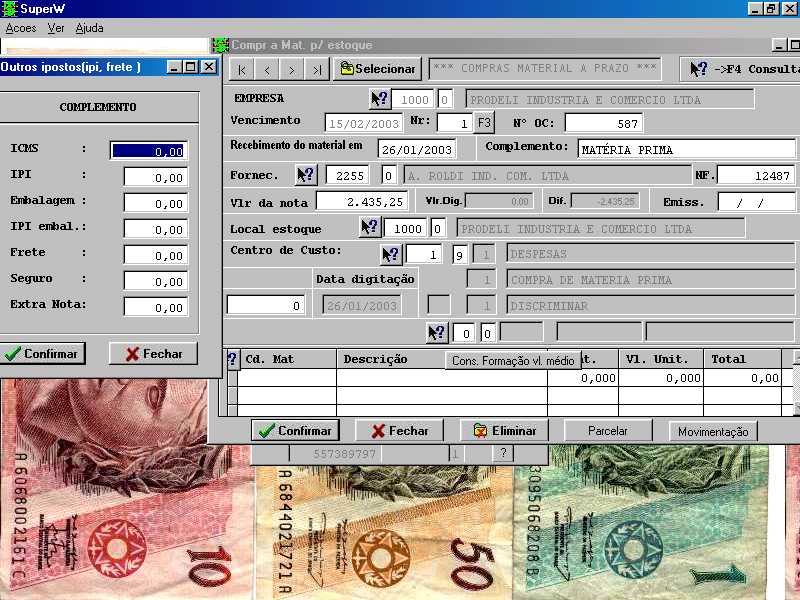Open lookup icon next to Centro de Custo
The width and height of the screenshot is (800, 600).
[391, 254]
